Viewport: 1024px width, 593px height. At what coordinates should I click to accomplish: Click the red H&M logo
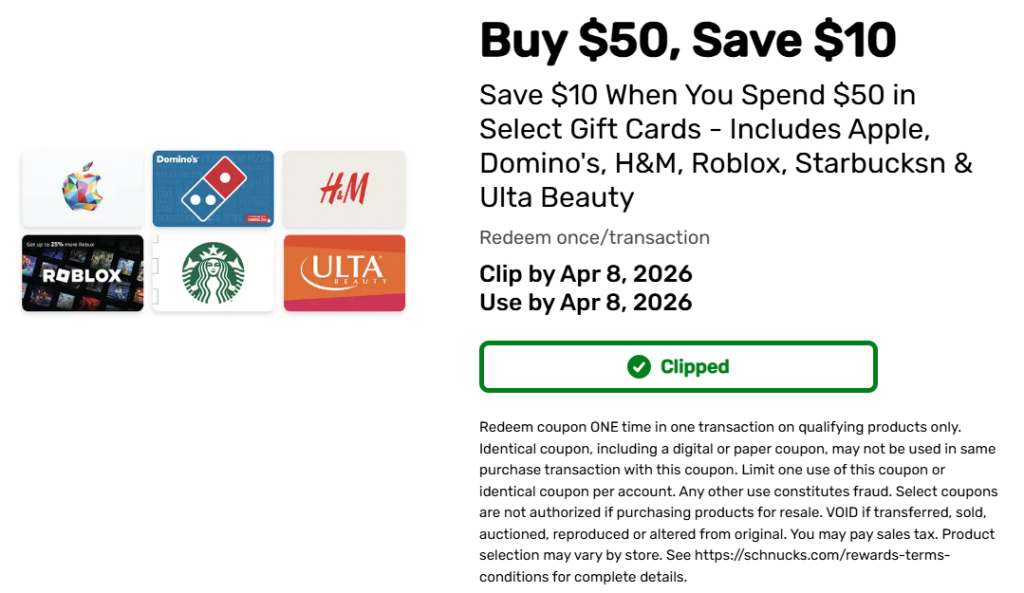tap(344, 189)
